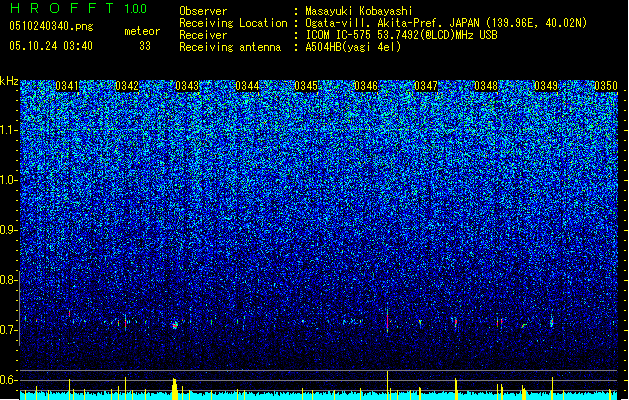
Task: Click the 0343 time marker
Action: [187, 86]
